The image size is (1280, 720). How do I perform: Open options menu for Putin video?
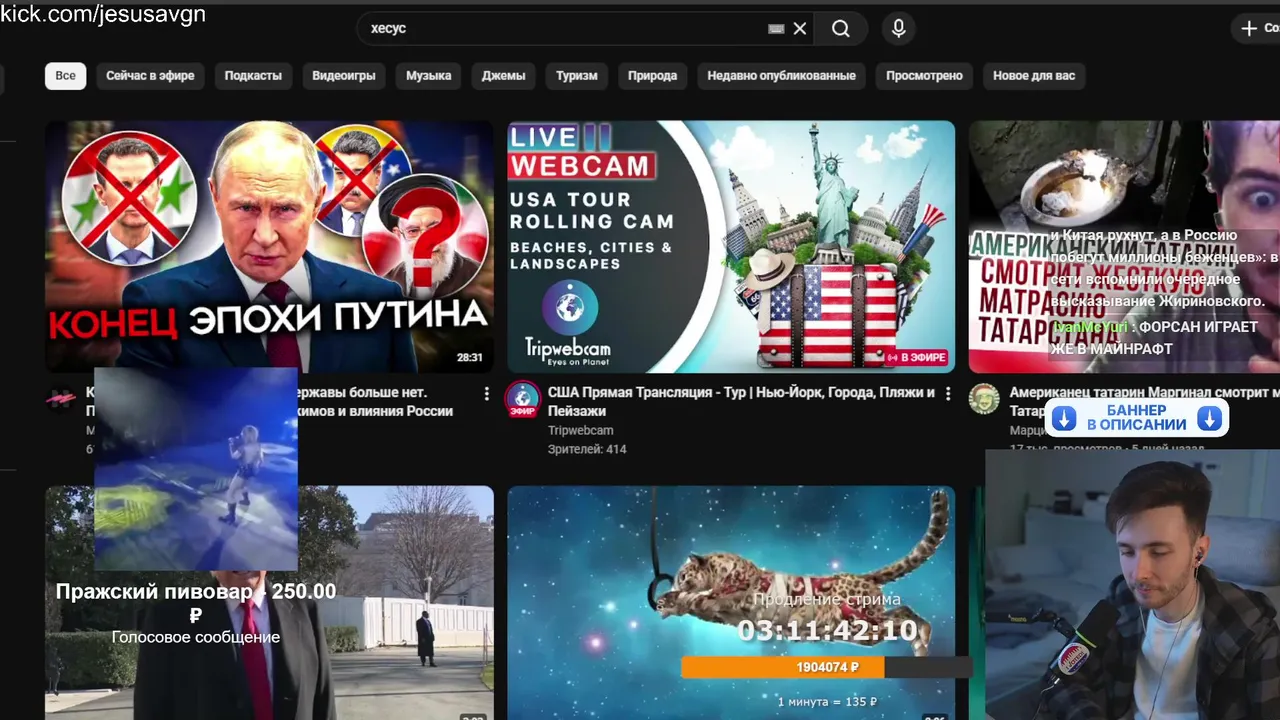pos(486,394)
